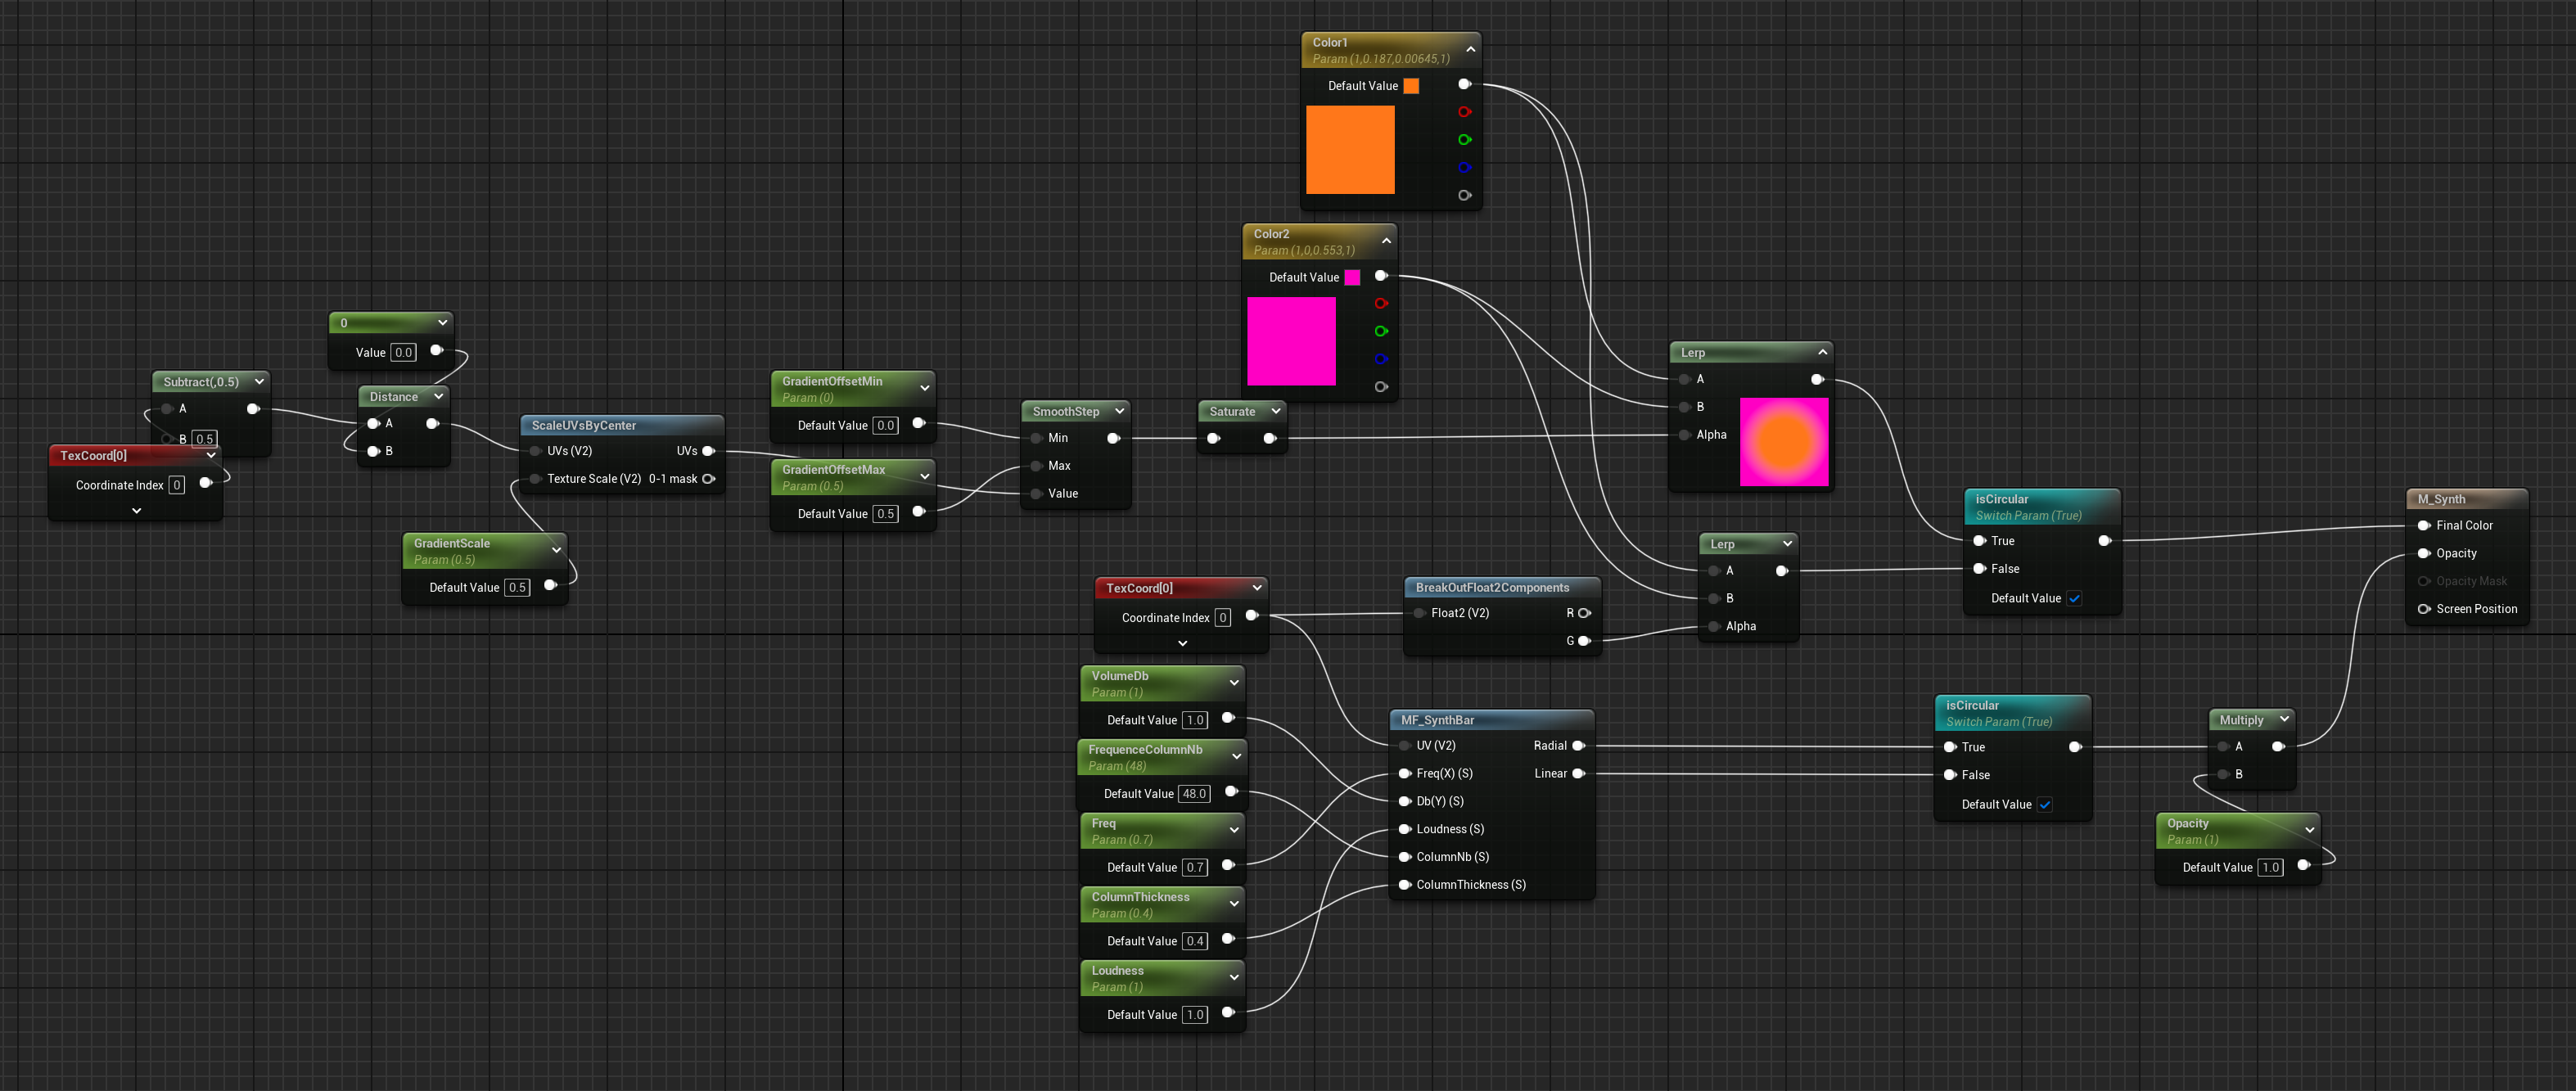Click the M_Synth Final Color input pin
The width and height of the screenshot is (2576, 1091).
2424,526
